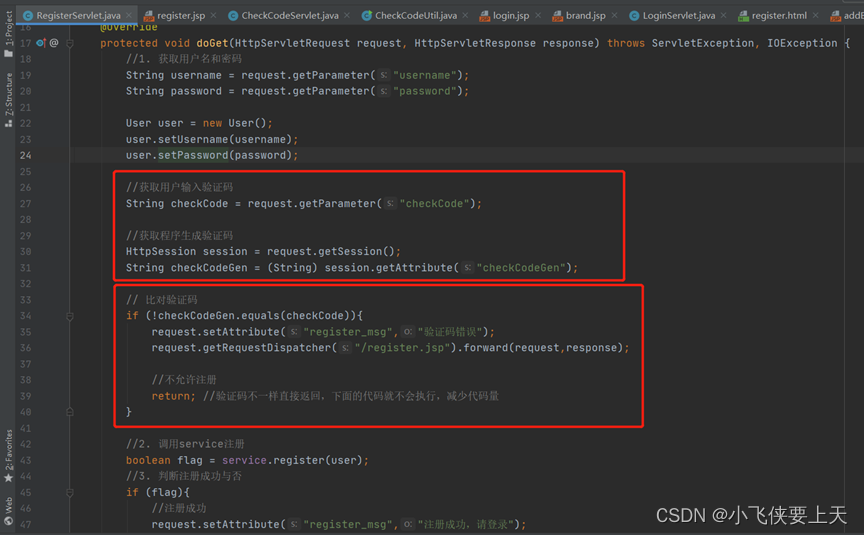Click the doGet method name
This screenshot has height=535, width=864.
[212, 43]
